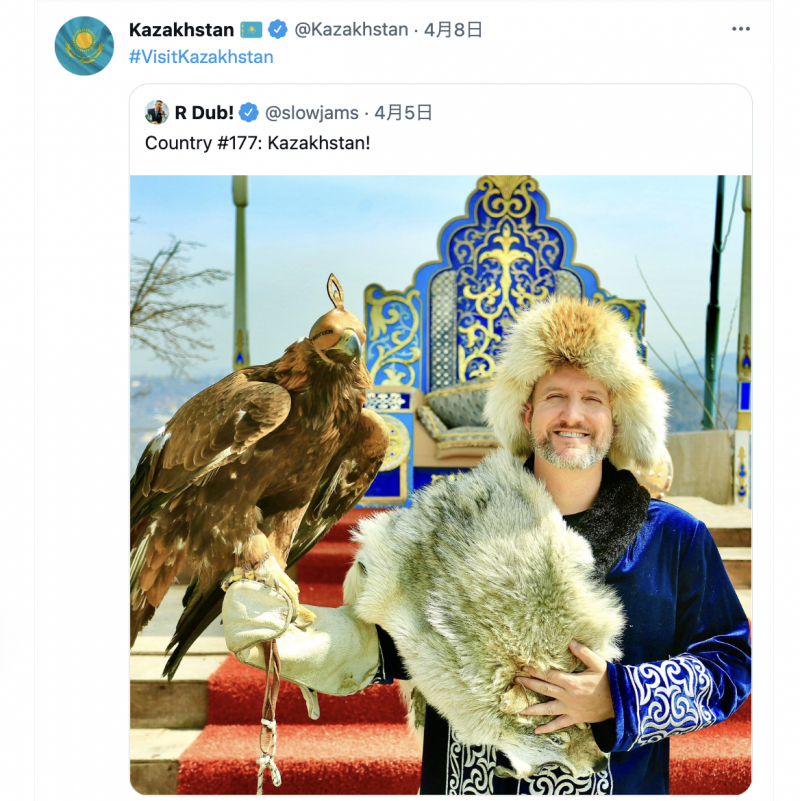800x801 pixels.
Task: Click R Dub!'s small profile avatar
Action: pos(157,112)
